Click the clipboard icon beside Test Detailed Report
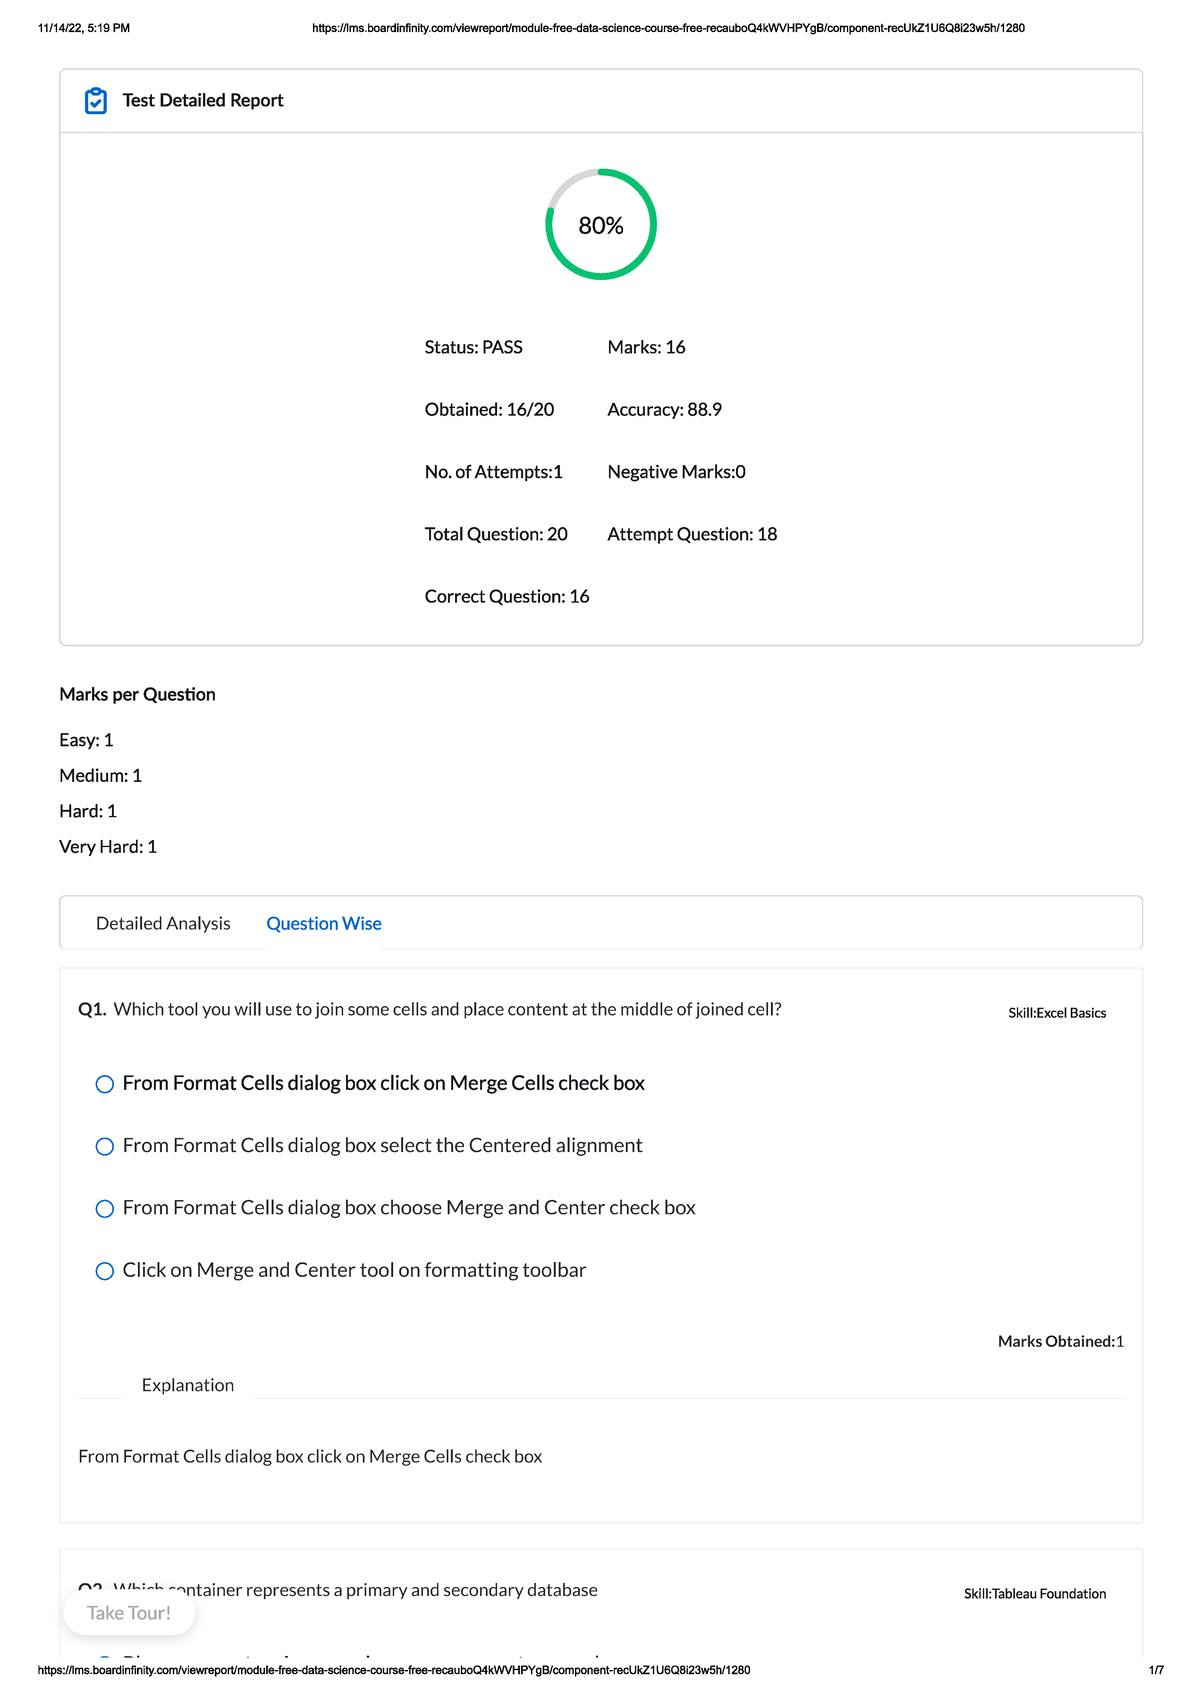Viewport: 1200px width, 1697px height. (96, 101)
